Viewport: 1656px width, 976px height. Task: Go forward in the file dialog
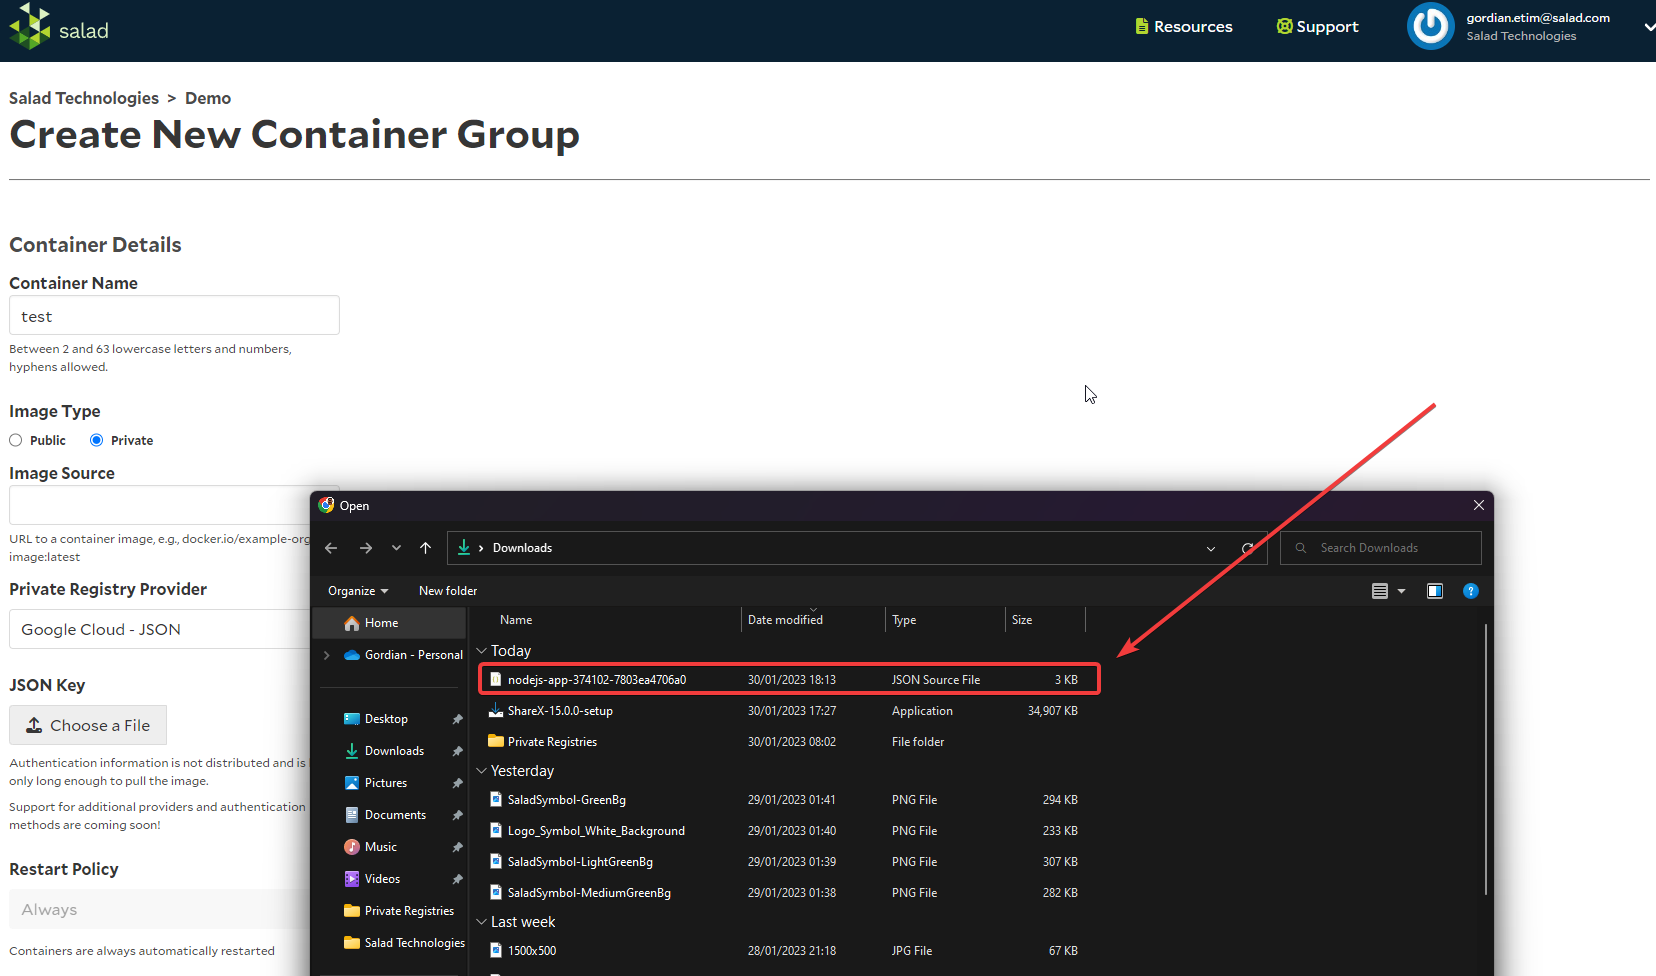pos(366,548)
